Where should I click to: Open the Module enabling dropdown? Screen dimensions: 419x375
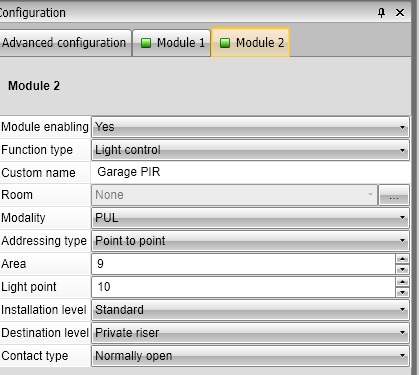click(250, 127)
